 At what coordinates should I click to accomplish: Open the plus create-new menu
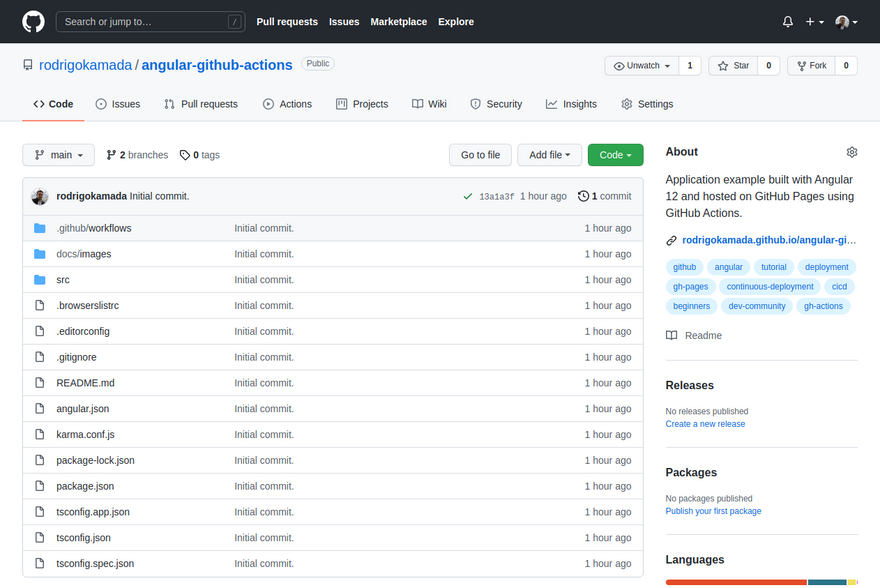pos(814,22)
